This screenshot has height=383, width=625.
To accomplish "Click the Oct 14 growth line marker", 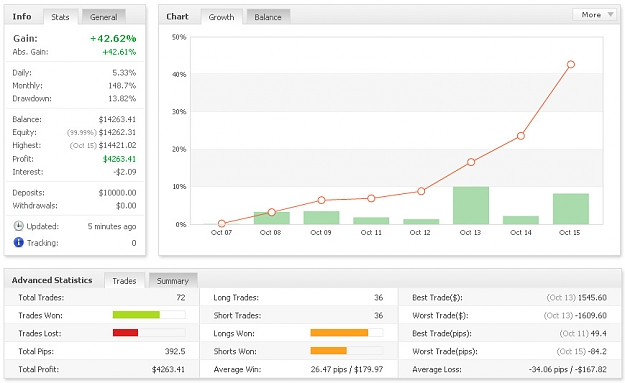I will click(x=521, y=136).
